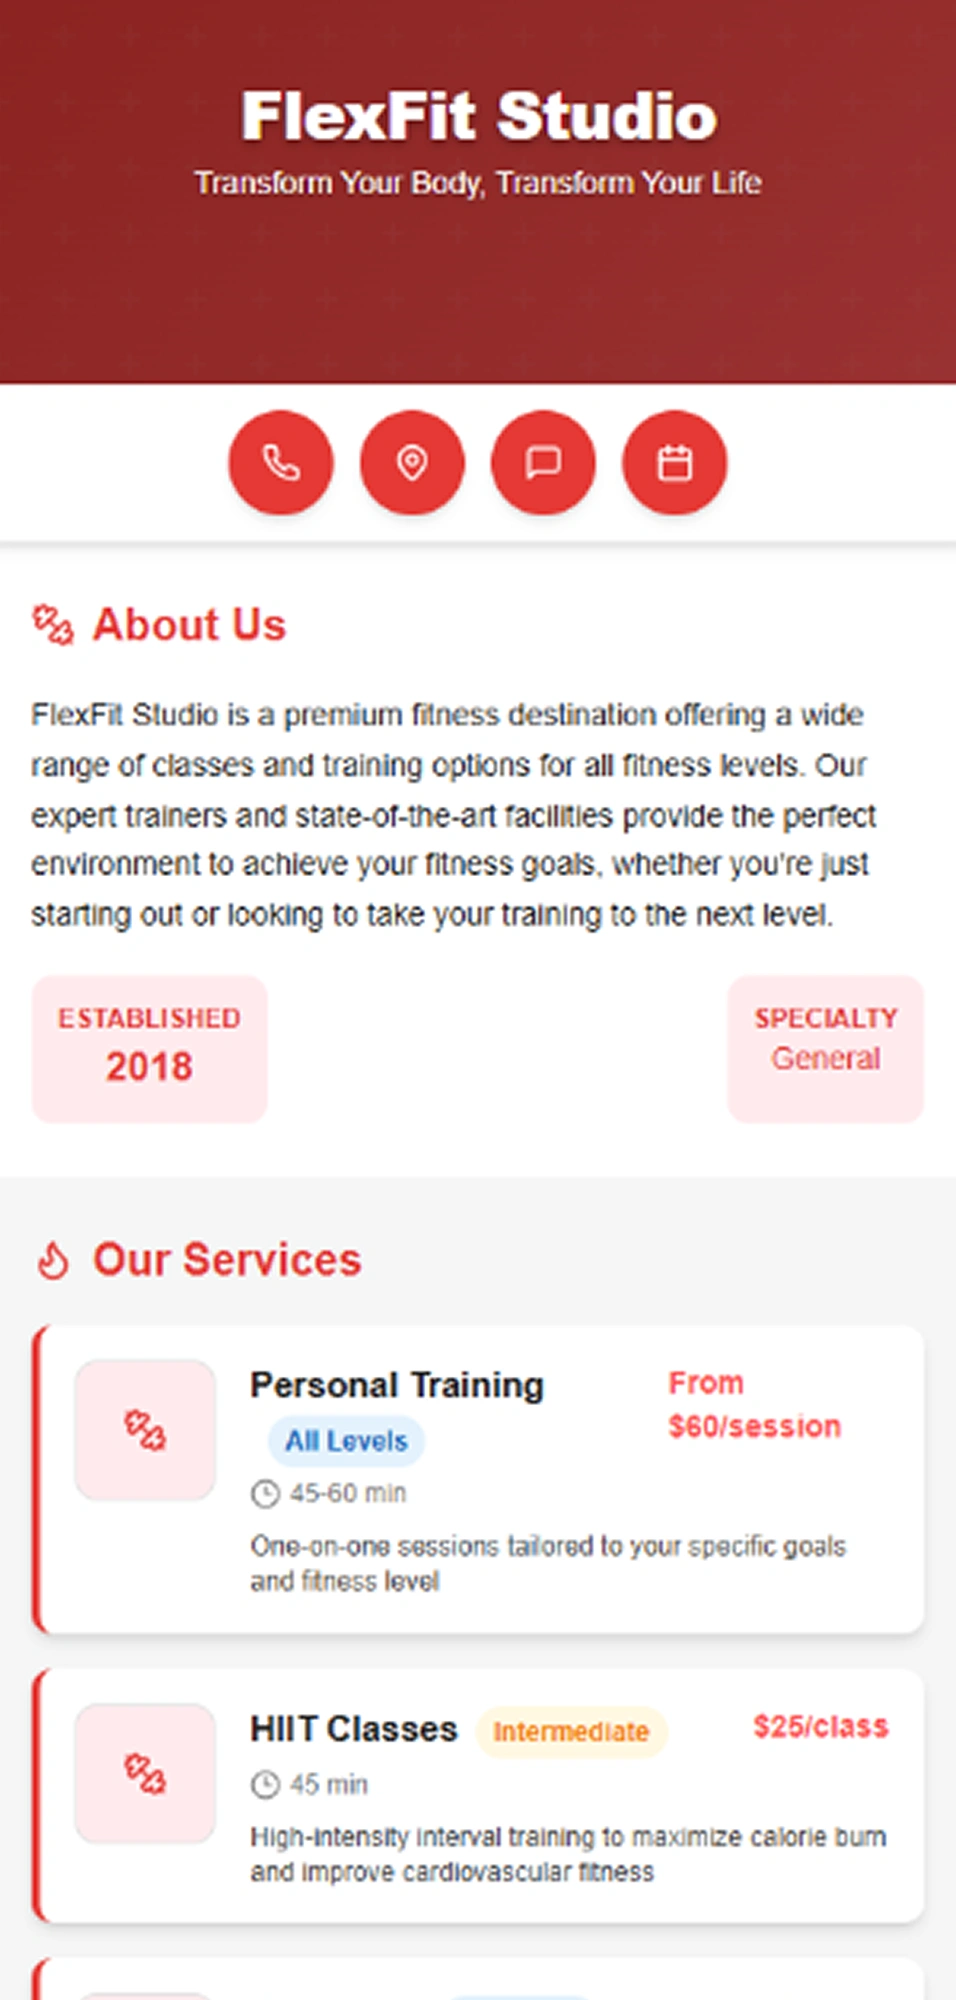Viewport: 956px width, 2000px height.
Task: Open the Personal Training service title
Action: (397, 1385)
